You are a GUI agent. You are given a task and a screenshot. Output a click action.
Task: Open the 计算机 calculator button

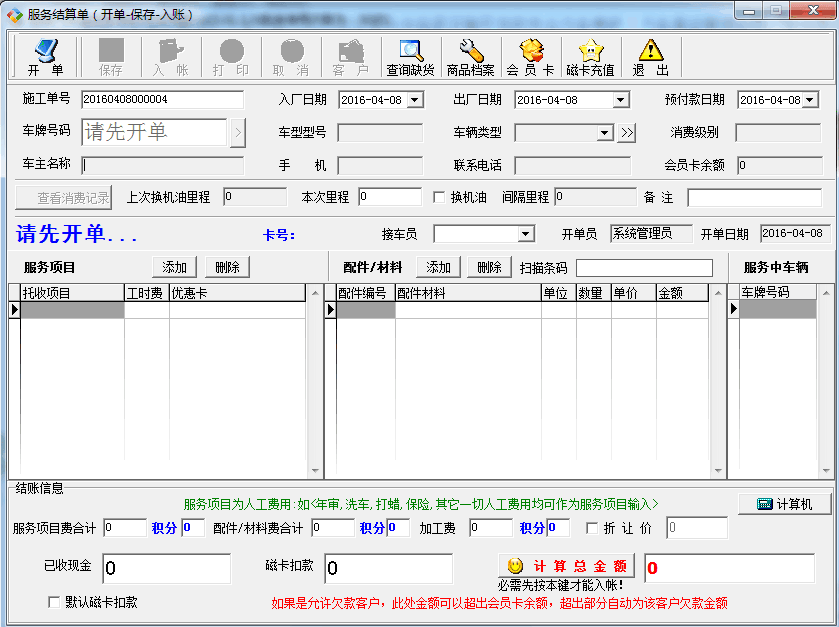pyautogui.click(x=785, y=504)
